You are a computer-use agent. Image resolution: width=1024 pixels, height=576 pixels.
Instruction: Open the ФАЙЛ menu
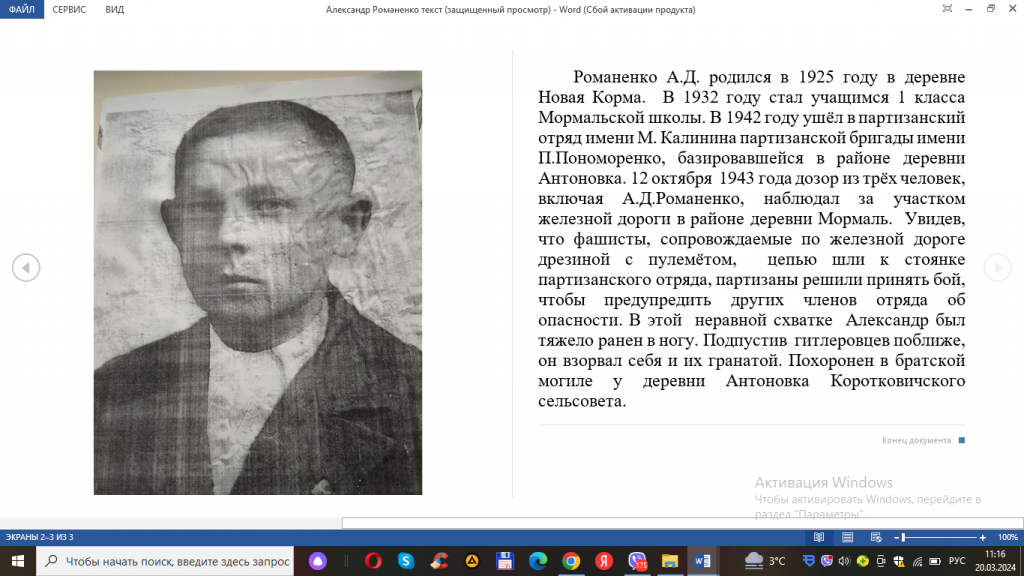(22, 9)
